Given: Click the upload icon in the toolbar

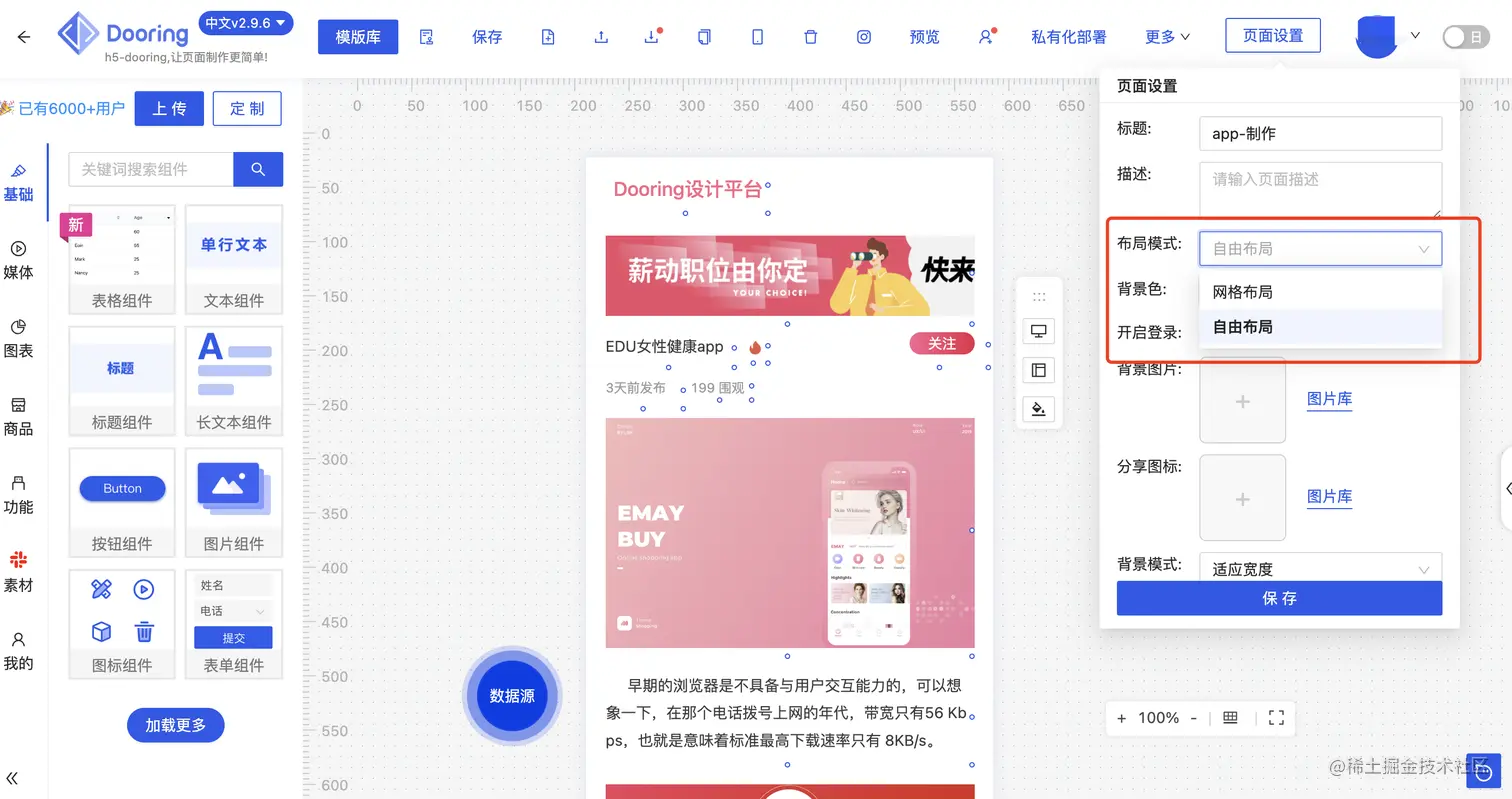Looking at the screenshot, I should (601, 37).
